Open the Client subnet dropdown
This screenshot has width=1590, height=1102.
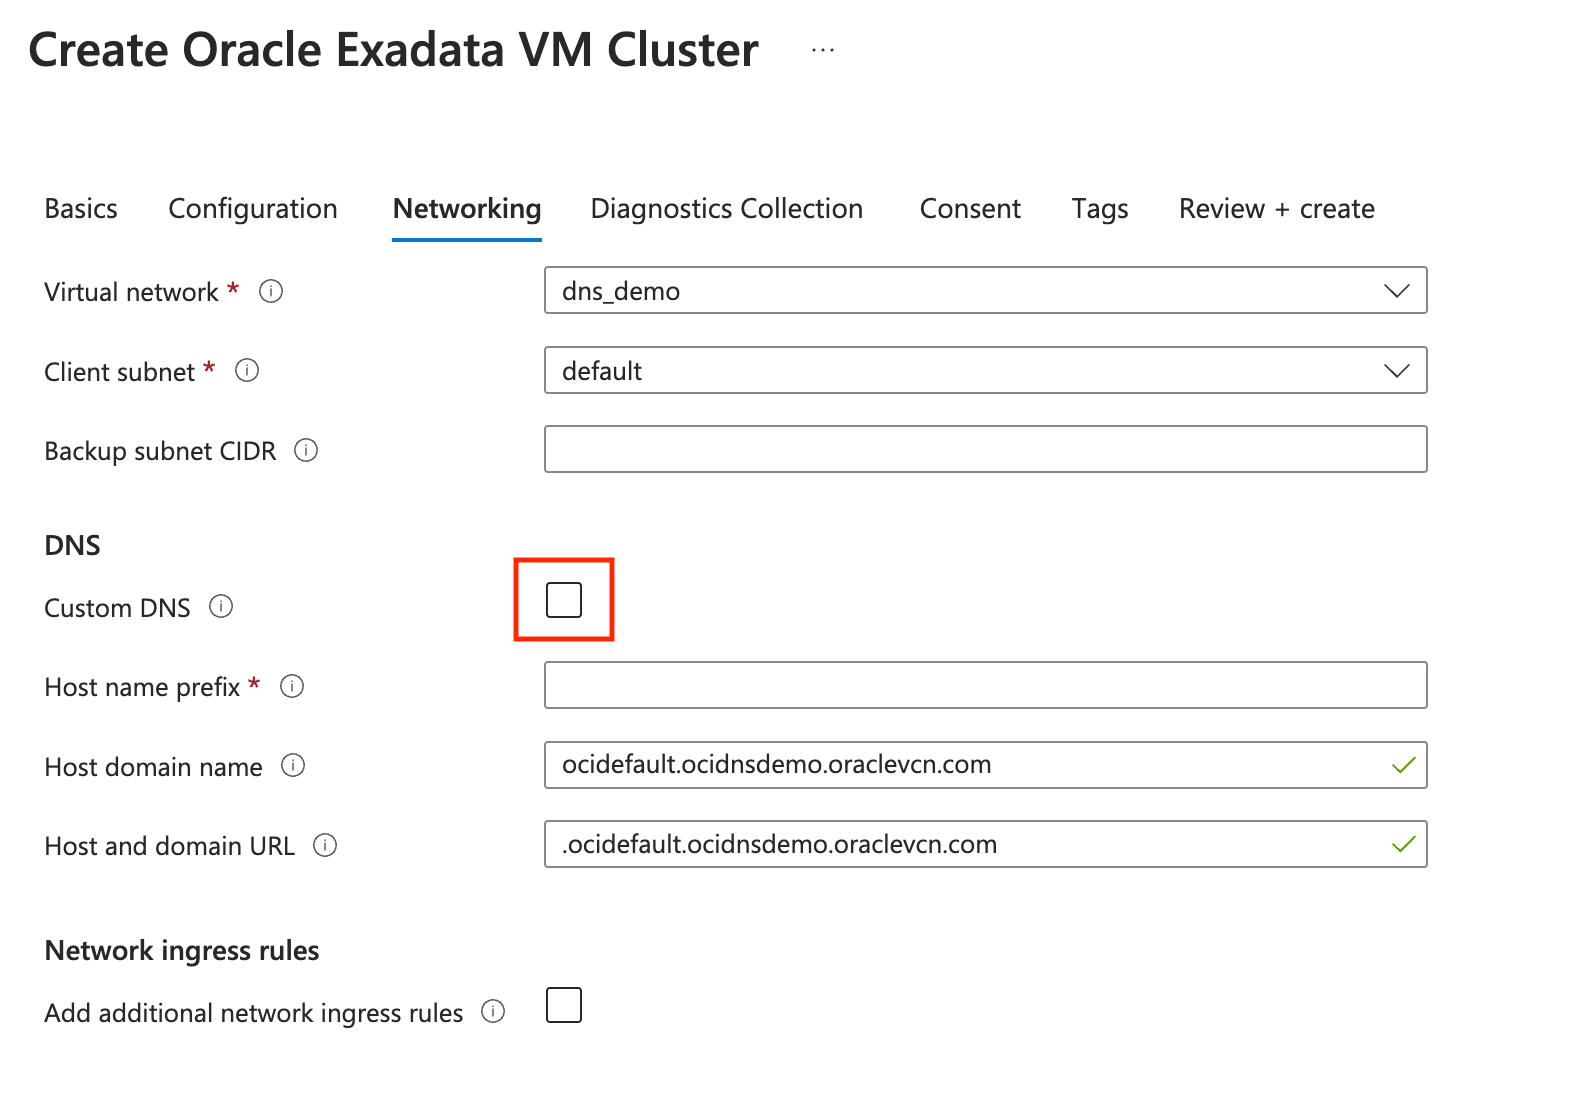(985, 370)
